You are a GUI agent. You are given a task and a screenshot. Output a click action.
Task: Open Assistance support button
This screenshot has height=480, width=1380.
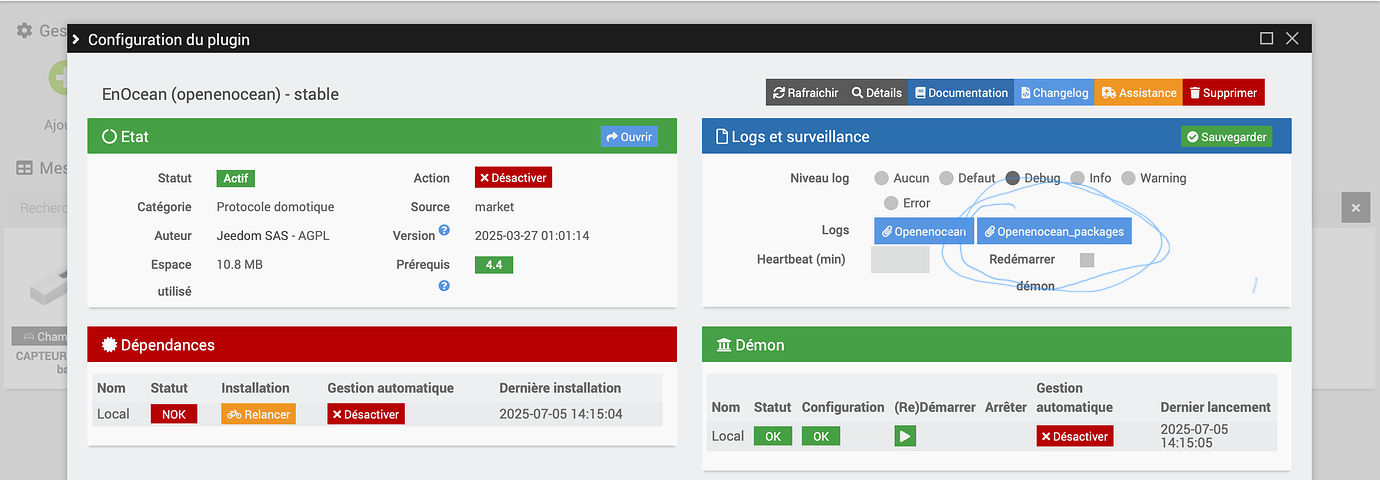(x=1138, y=92)
